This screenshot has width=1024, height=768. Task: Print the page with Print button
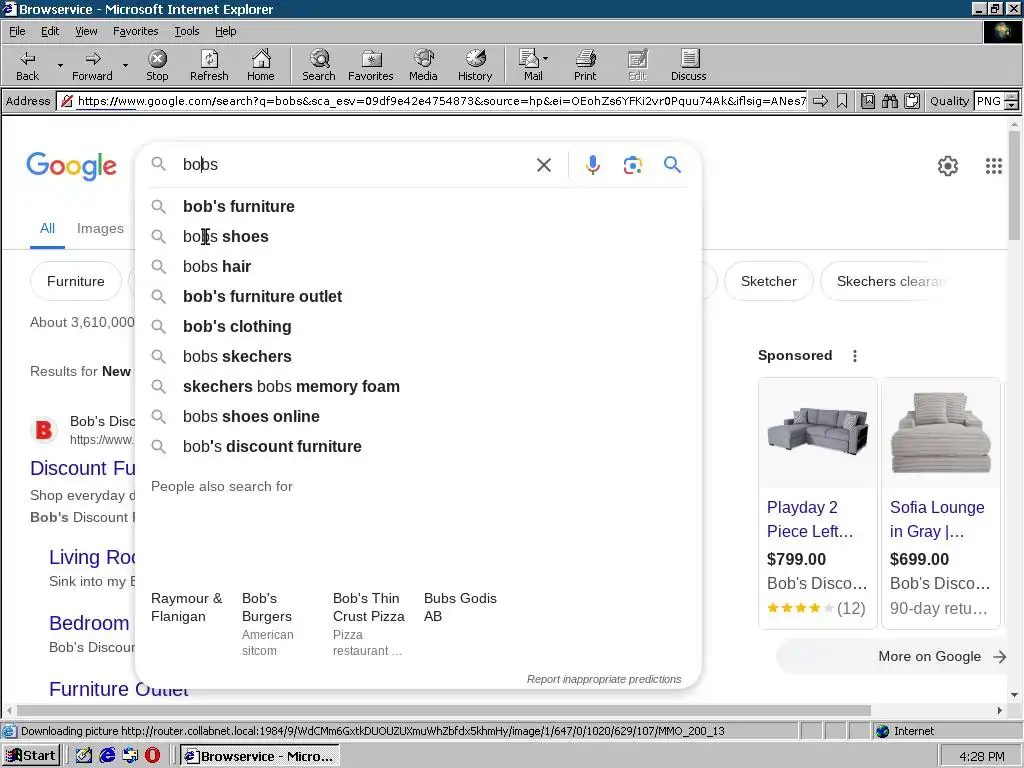pyautogui.click(x=585, y=65)
